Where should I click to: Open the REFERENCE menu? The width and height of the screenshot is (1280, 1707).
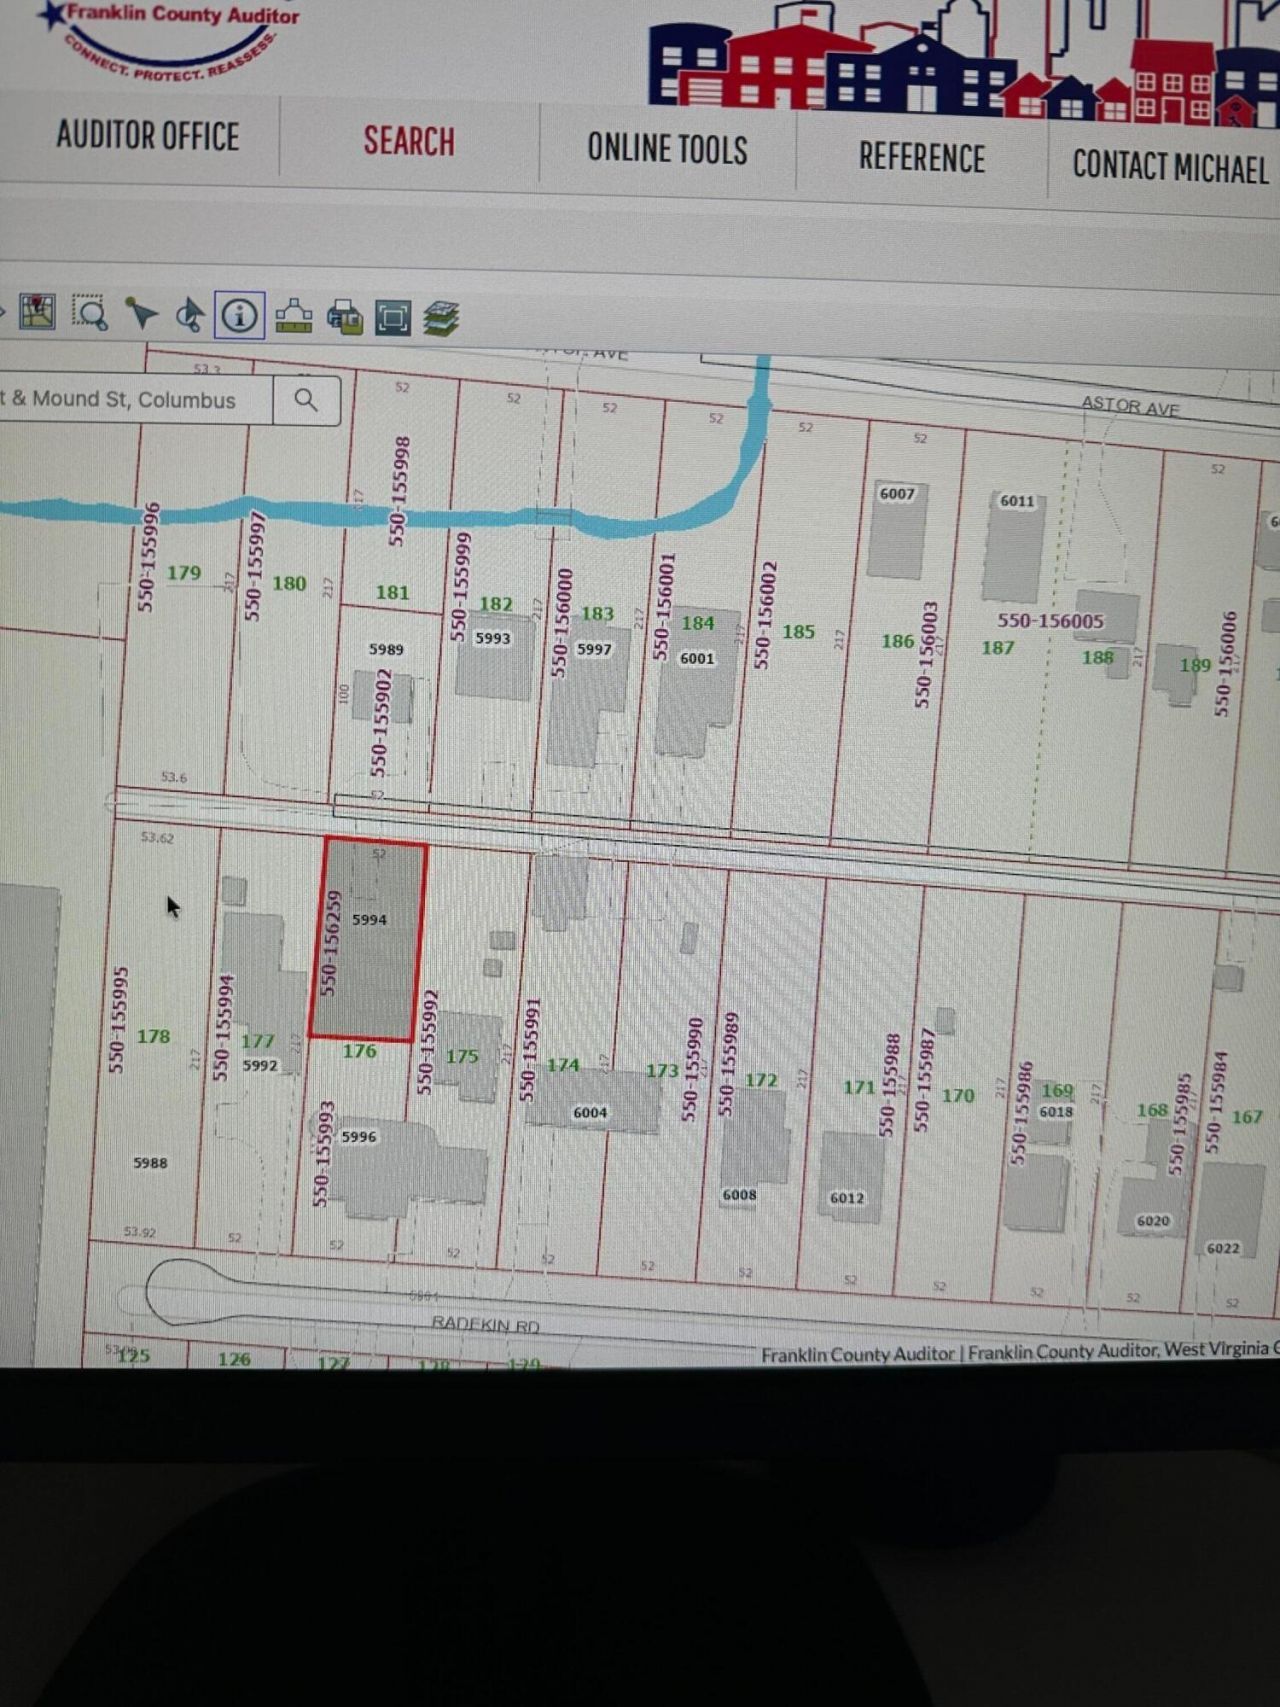pos(921,158)
